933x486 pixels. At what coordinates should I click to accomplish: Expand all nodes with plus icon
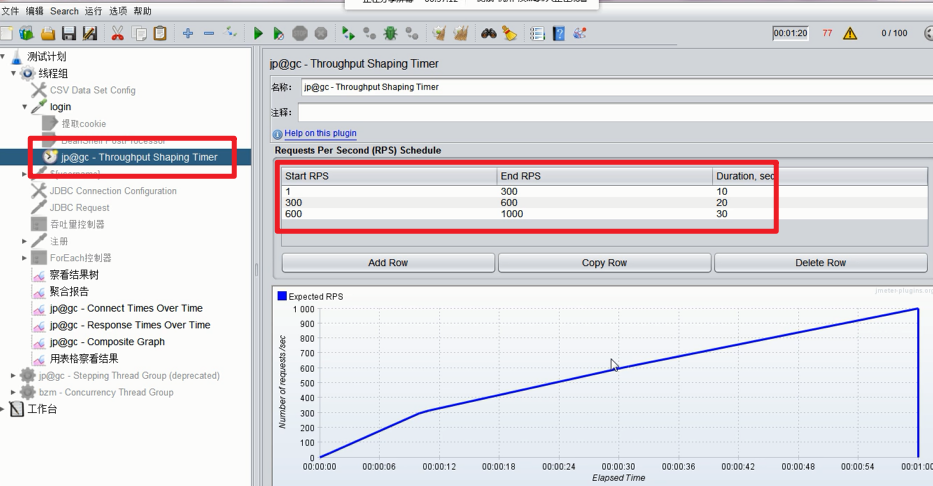[x=188, y=33]
